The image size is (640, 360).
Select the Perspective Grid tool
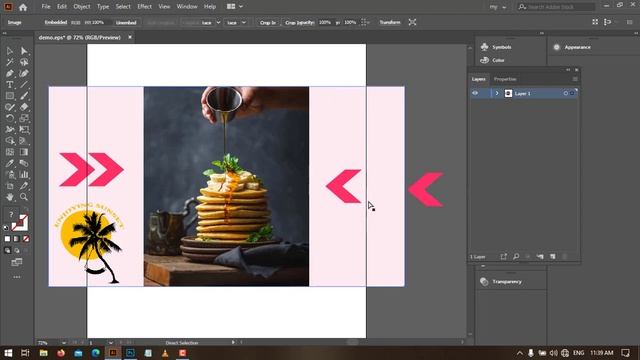(24, 141)
